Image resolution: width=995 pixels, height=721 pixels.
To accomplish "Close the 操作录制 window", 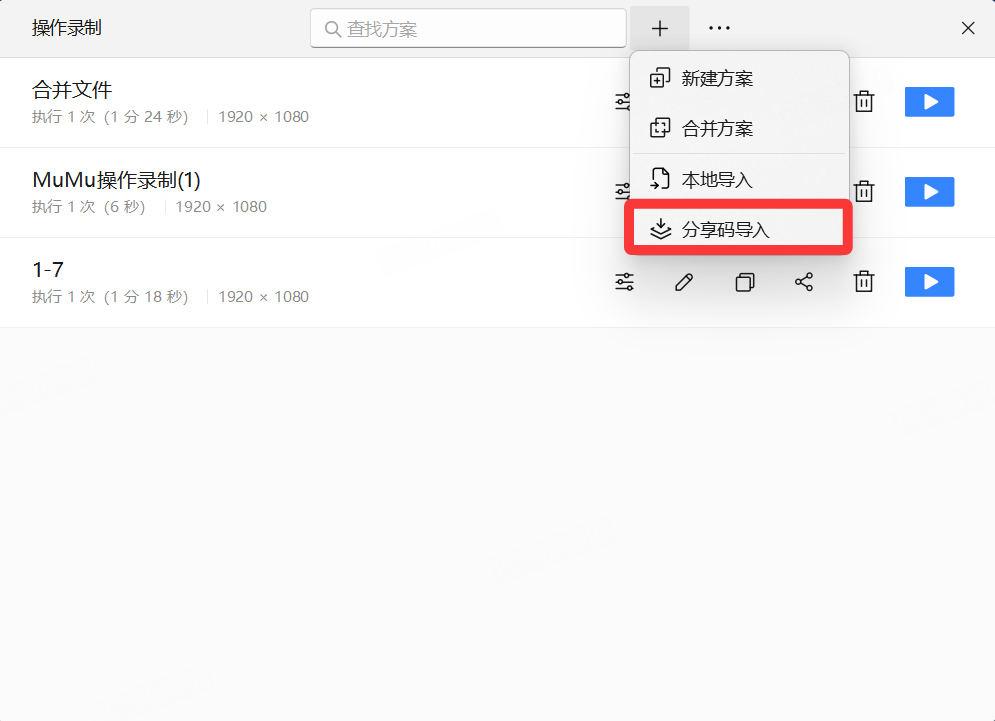I will click(968, 28).
